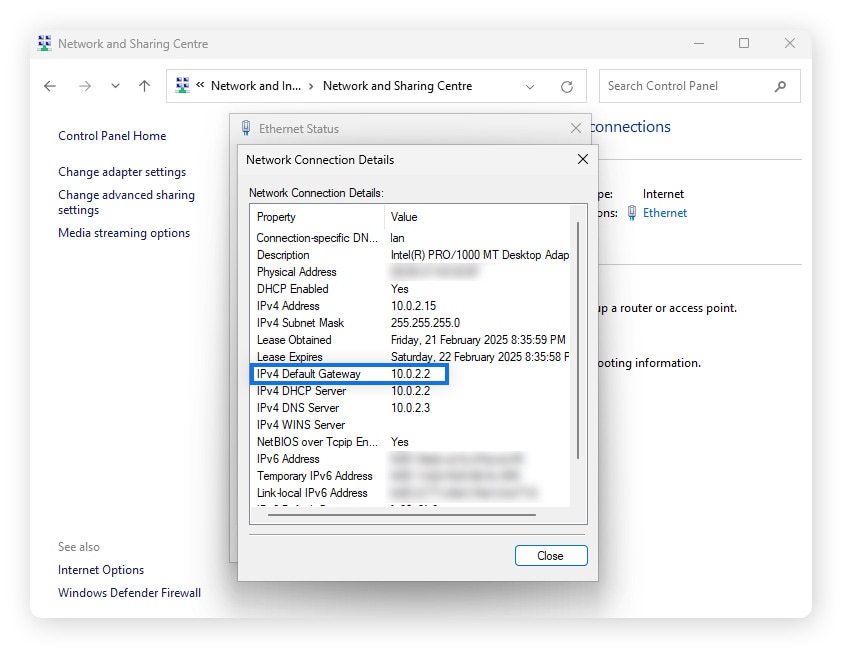Expand the hidden breadcrumb chevrons

click(x=200, y=85)
